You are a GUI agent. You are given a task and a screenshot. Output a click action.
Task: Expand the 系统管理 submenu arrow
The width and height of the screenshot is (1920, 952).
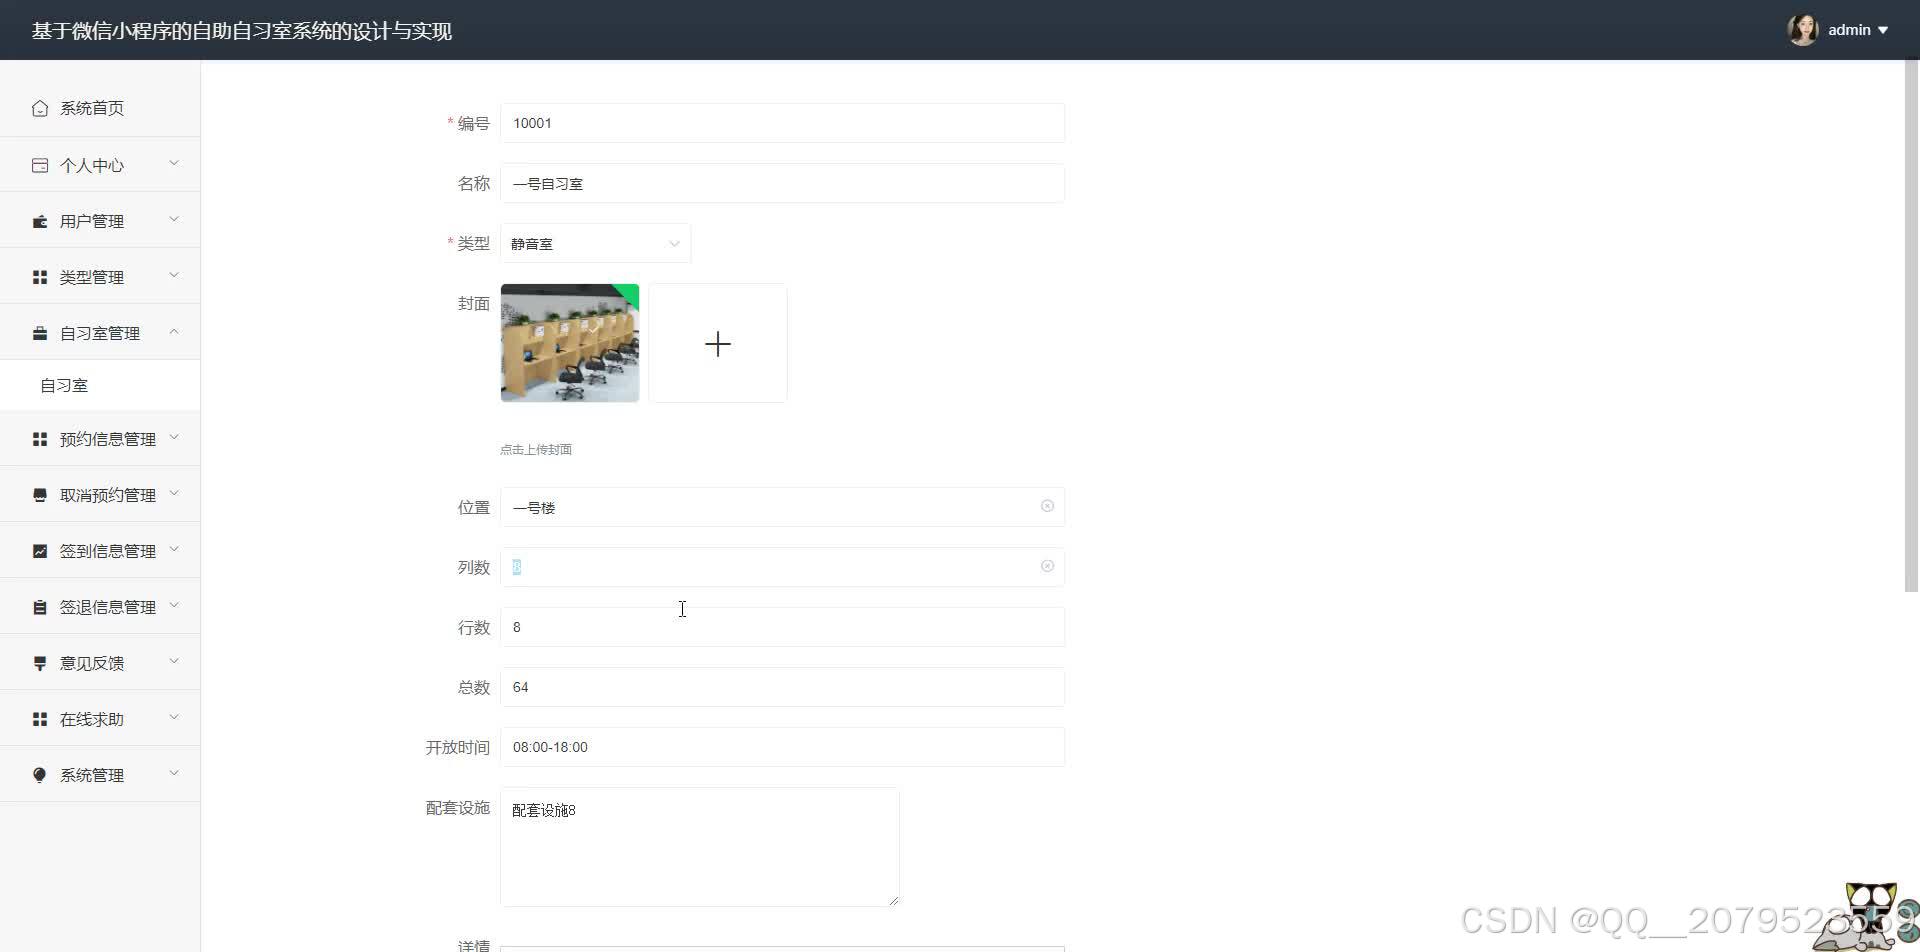(x=174, y=773)
